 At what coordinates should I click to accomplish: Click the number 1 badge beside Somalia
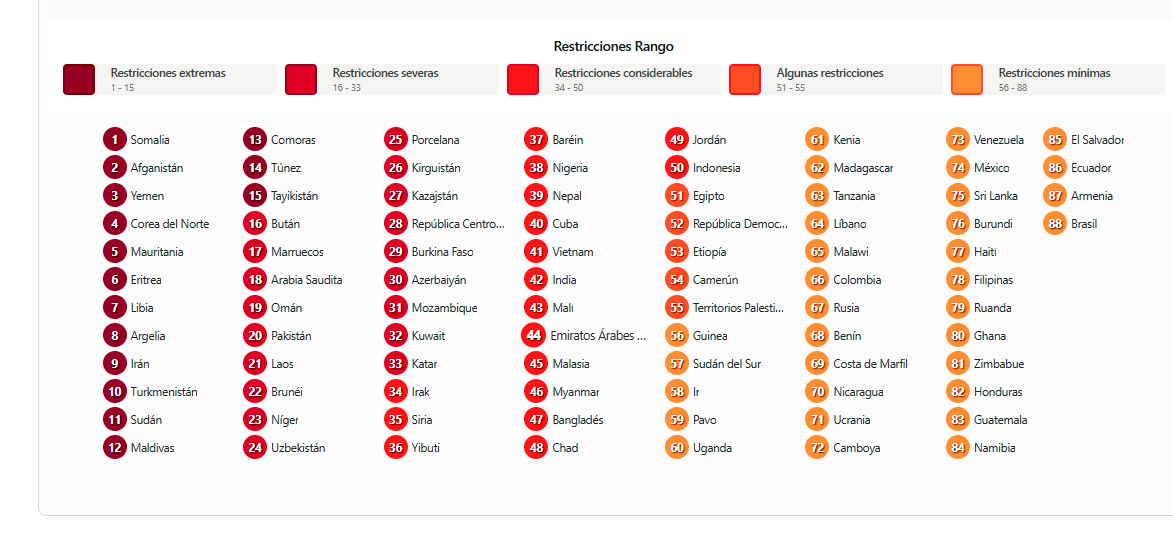pos(115,140)
